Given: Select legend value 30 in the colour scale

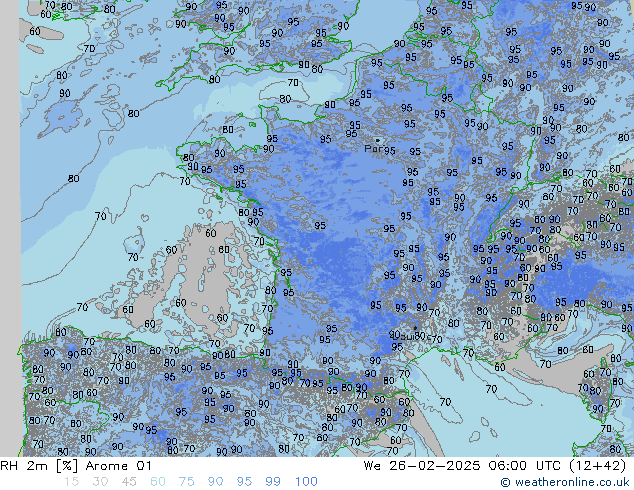Looking at the screenshot, I should coord(100,482).
